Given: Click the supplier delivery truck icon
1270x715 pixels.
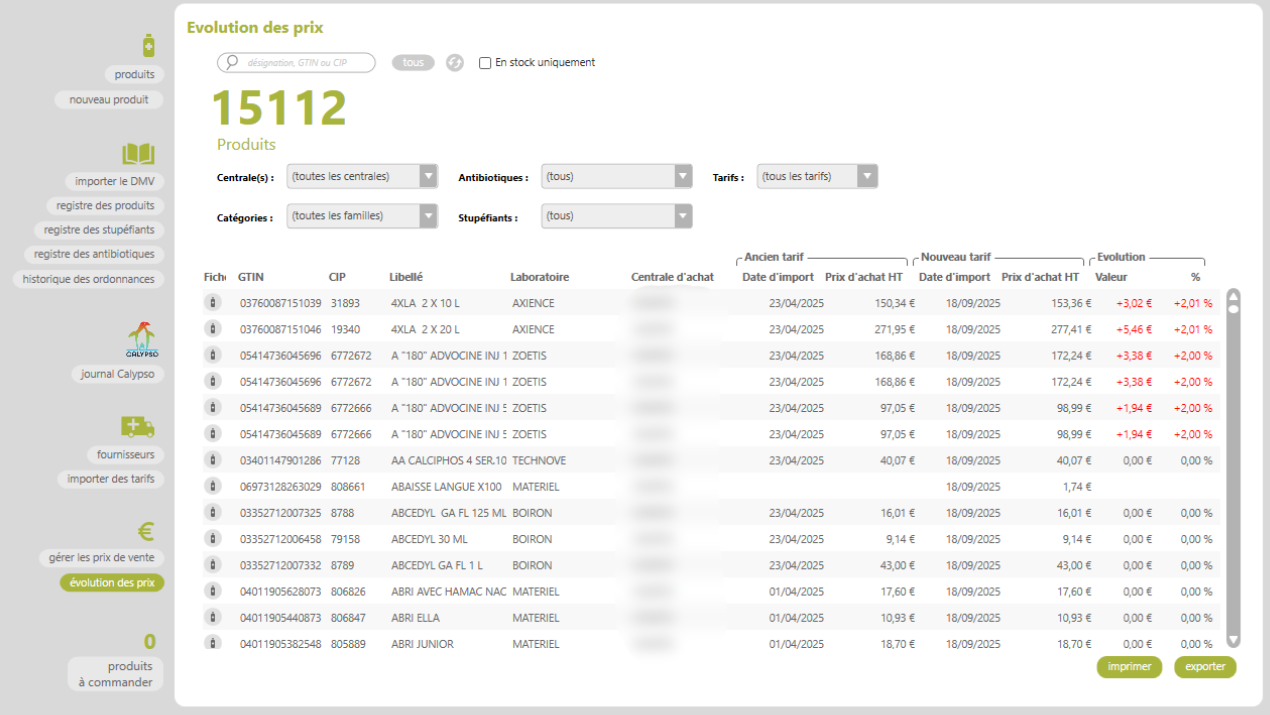Looking at the screenshot, I should point(138,427).
